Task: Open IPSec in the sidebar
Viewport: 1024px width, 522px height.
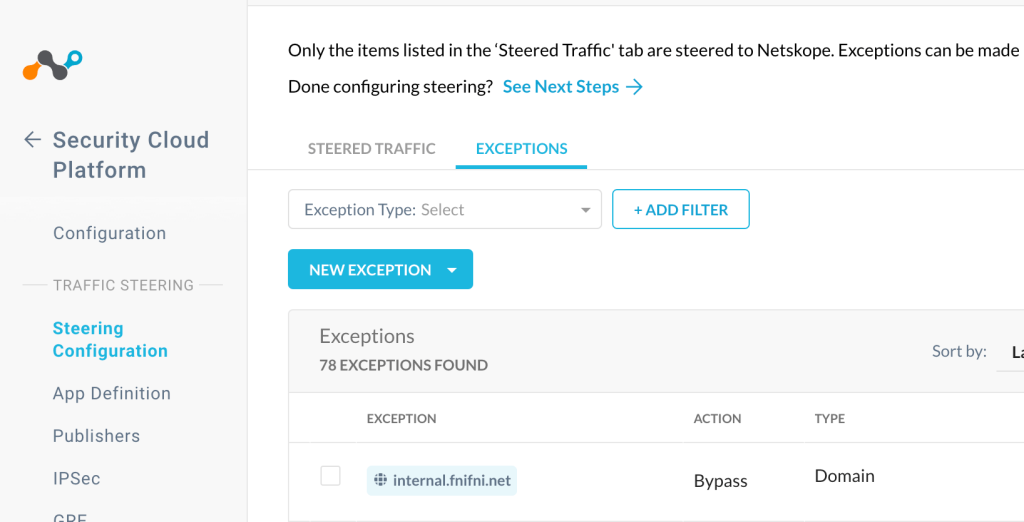Action: pyautogui.click(x=76, y=478)
